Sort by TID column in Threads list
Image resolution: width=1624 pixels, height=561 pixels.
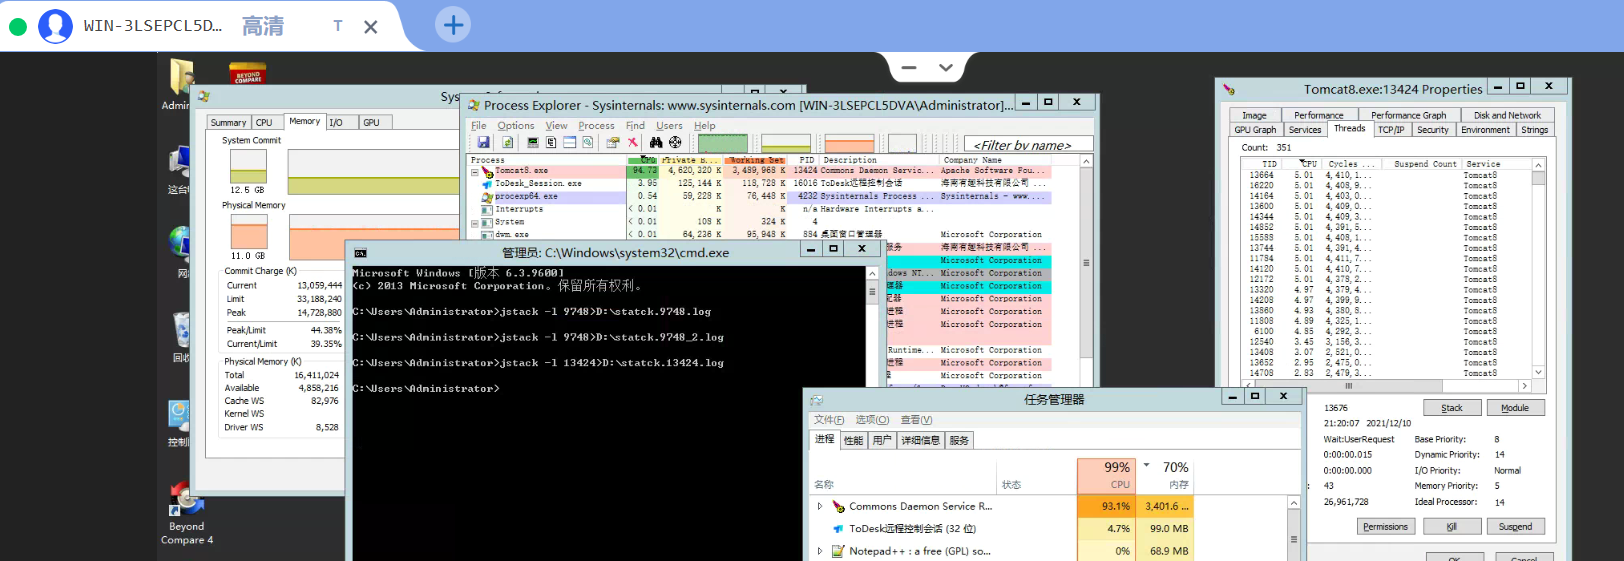click(x=1262, y=164)
